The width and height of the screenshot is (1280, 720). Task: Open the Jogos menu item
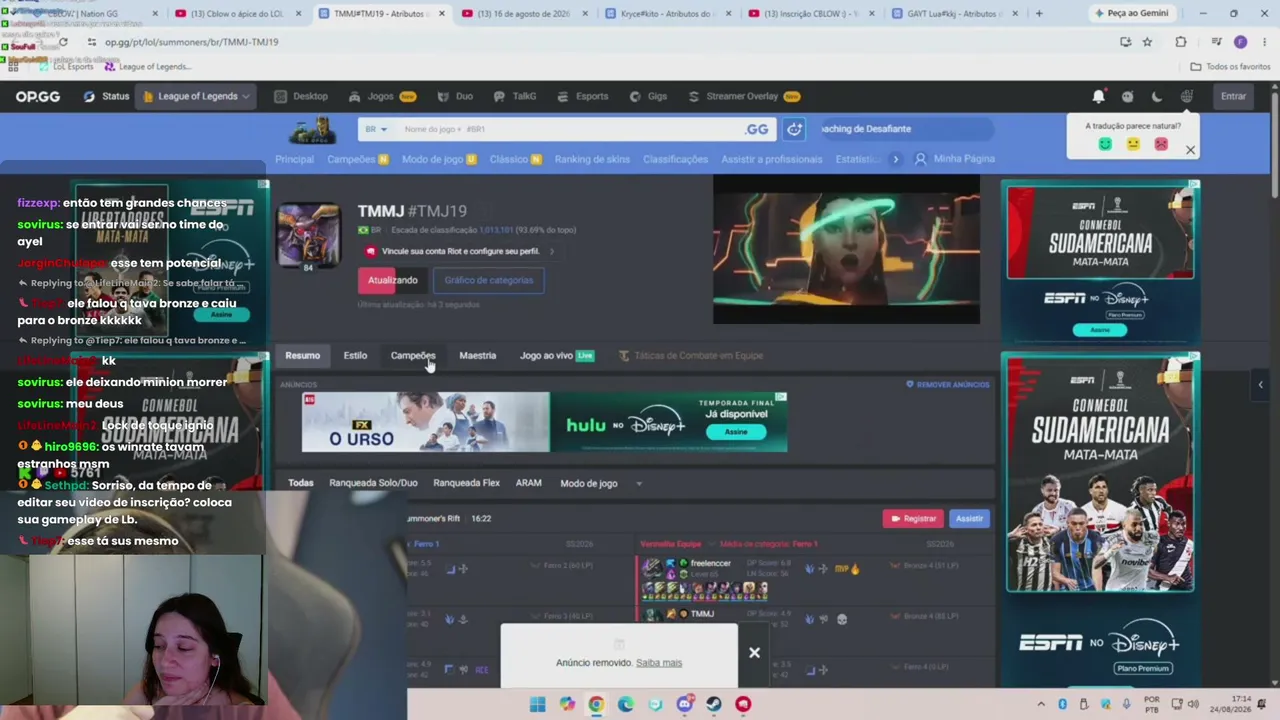(382, 96)
